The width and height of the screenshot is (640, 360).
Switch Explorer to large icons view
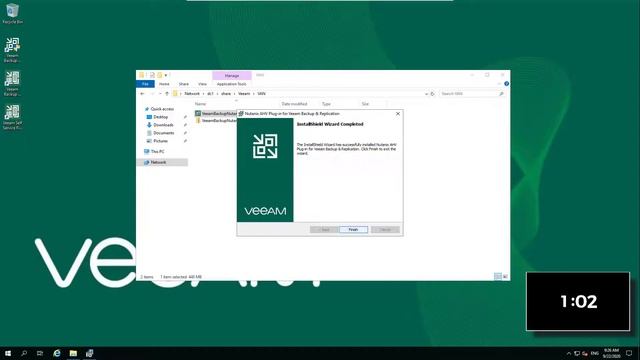point(505,277)
